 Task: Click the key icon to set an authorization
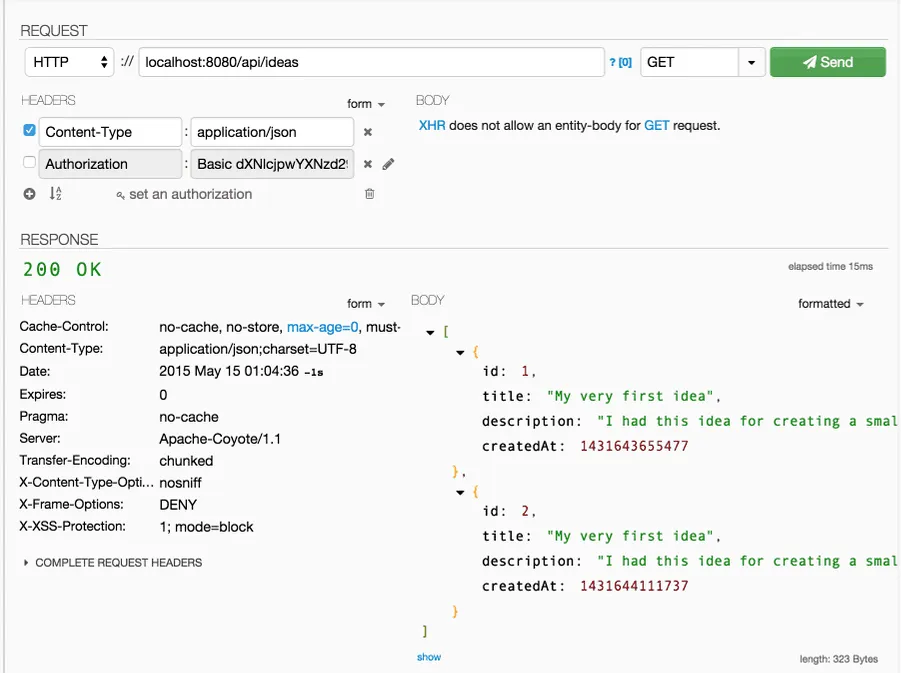pyautogui.click(x=121, y=195)
